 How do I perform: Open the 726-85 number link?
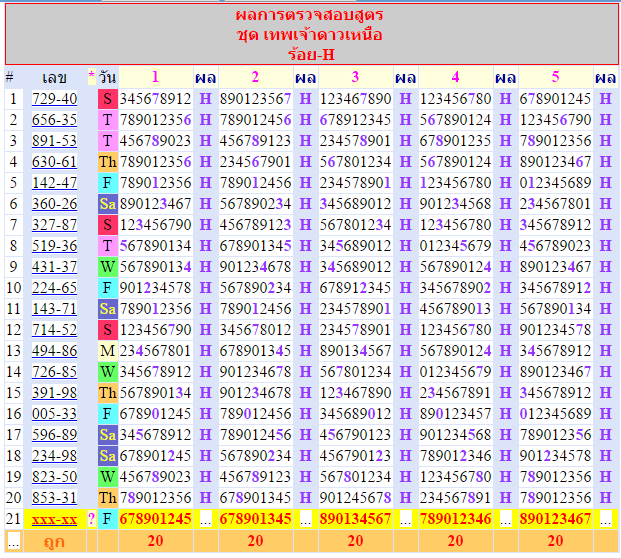coord(54,372)
